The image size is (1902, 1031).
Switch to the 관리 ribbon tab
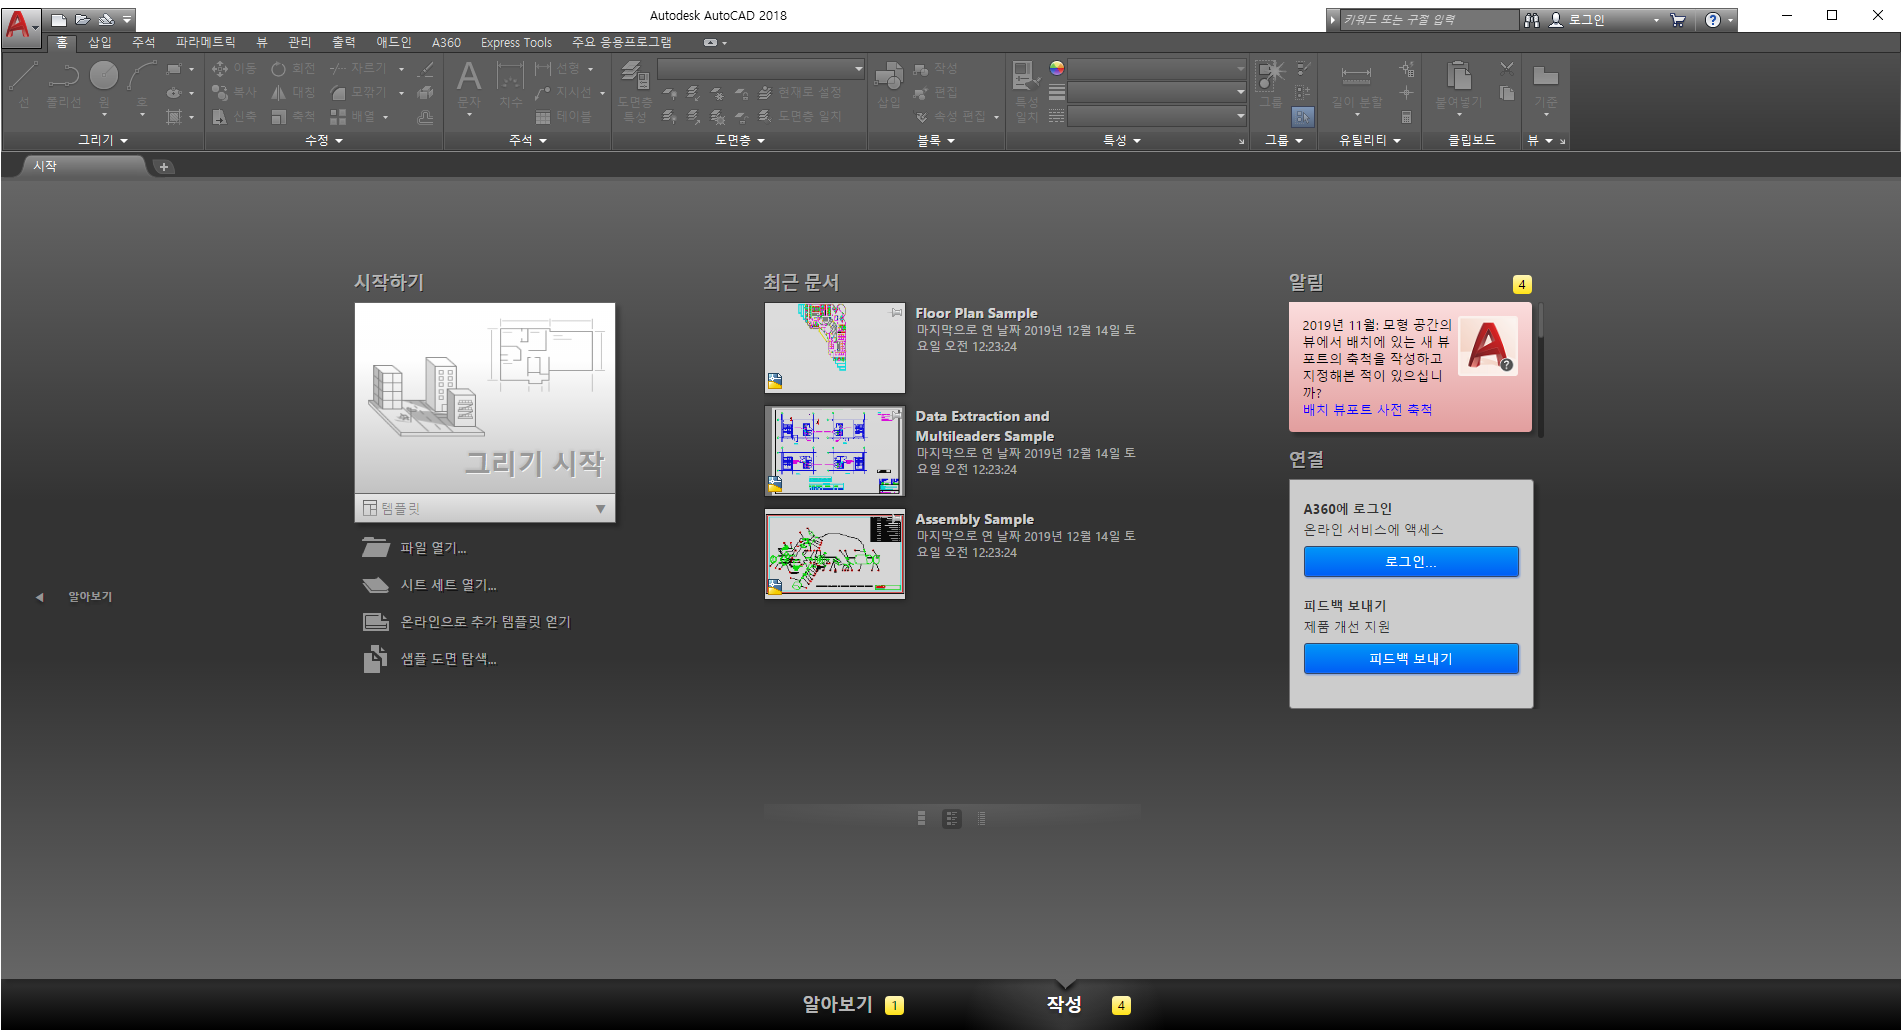(300, 42)
